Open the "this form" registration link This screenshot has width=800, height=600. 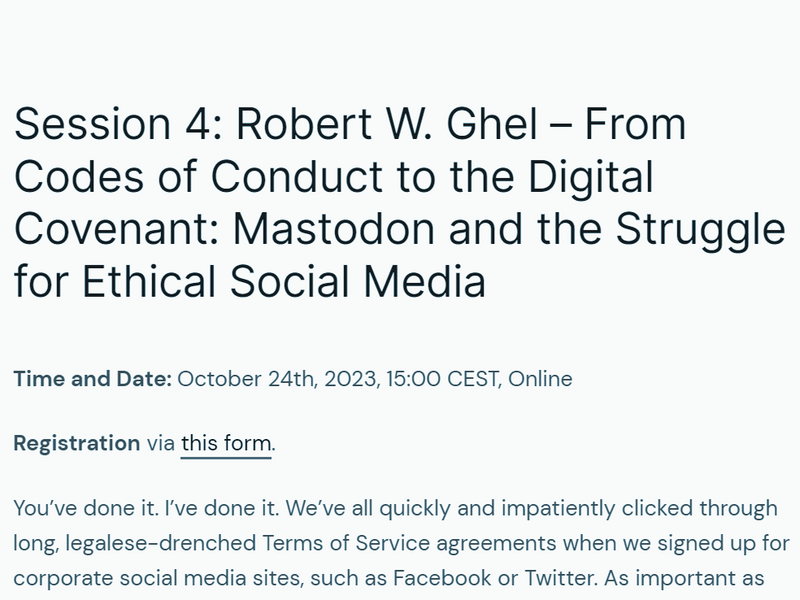[x=226, y=443]
